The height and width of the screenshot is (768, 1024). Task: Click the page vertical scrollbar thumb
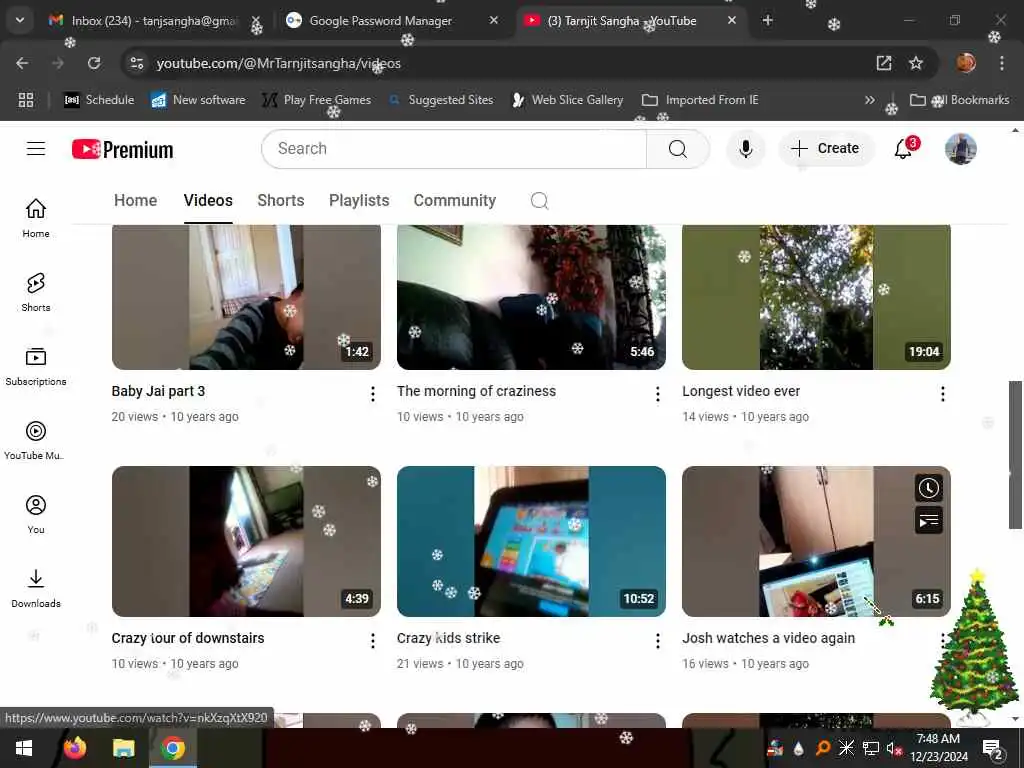click(1015, 455)
